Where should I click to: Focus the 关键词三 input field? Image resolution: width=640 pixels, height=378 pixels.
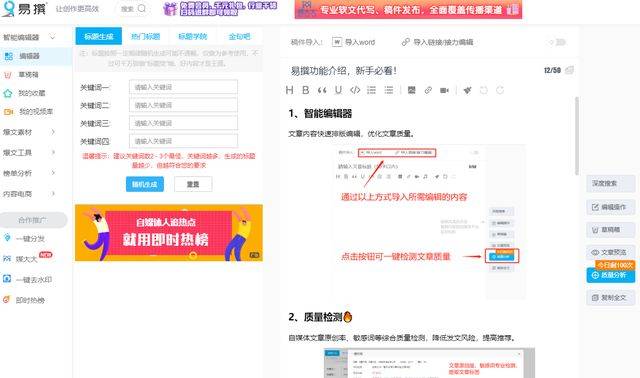(183, 123)
